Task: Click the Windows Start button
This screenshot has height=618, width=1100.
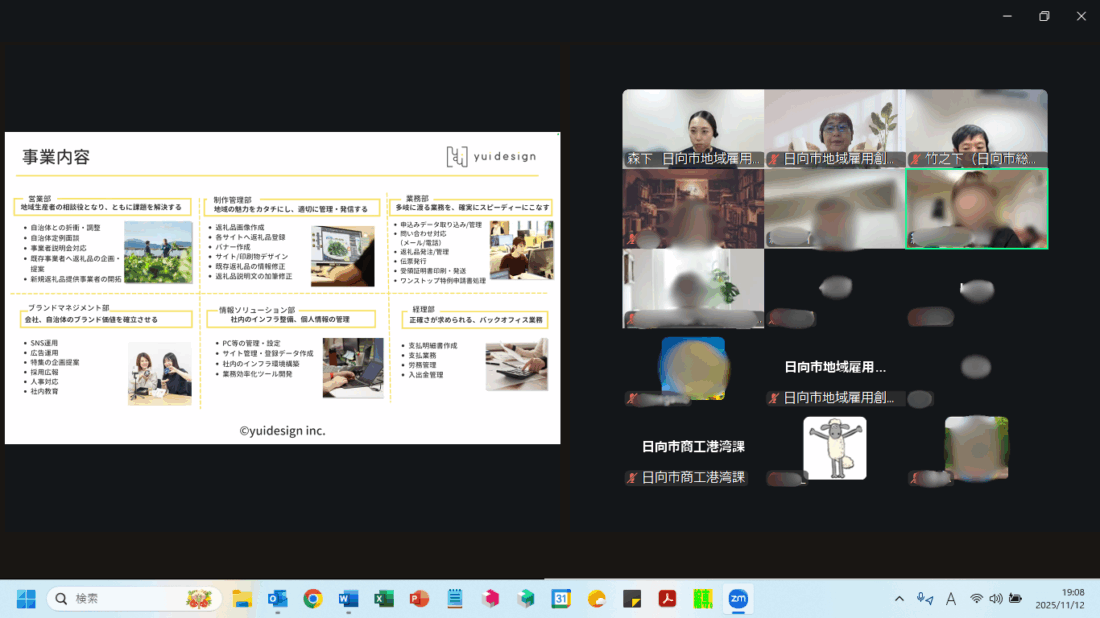Action: click(26, 599)
